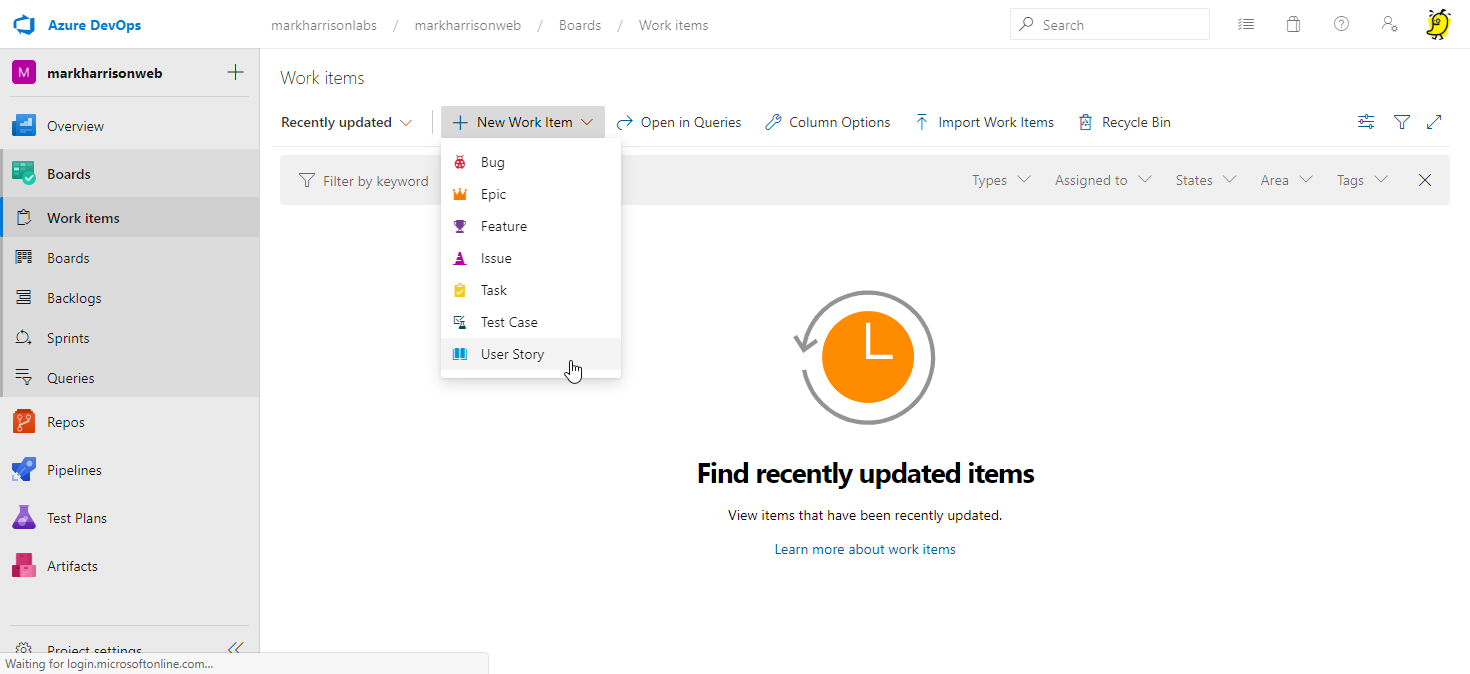Click Learn more about work items link
Viewport: 1470px width, 674px height.
(865, 549)
